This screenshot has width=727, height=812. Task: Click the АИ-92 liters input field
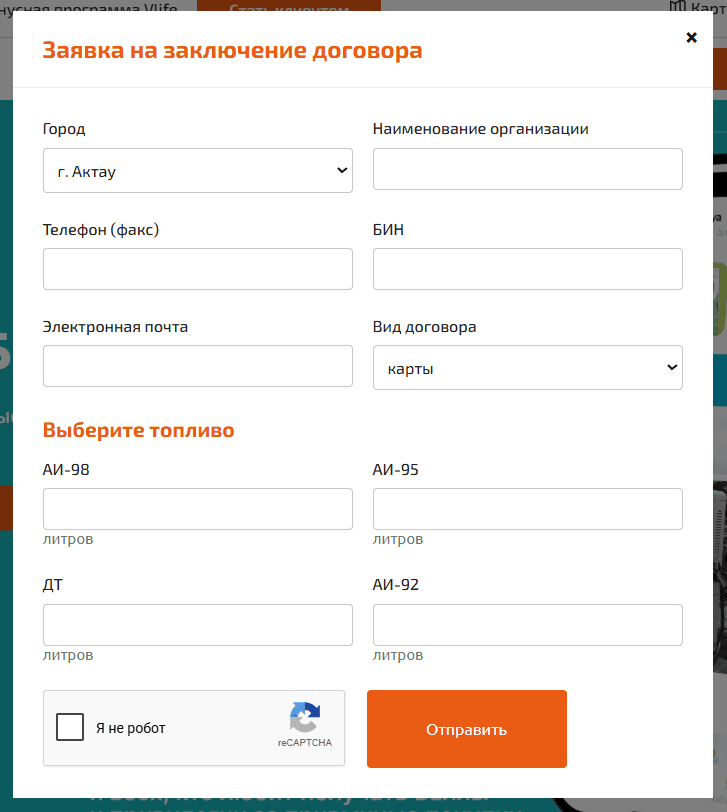click(x=528, y=625)
